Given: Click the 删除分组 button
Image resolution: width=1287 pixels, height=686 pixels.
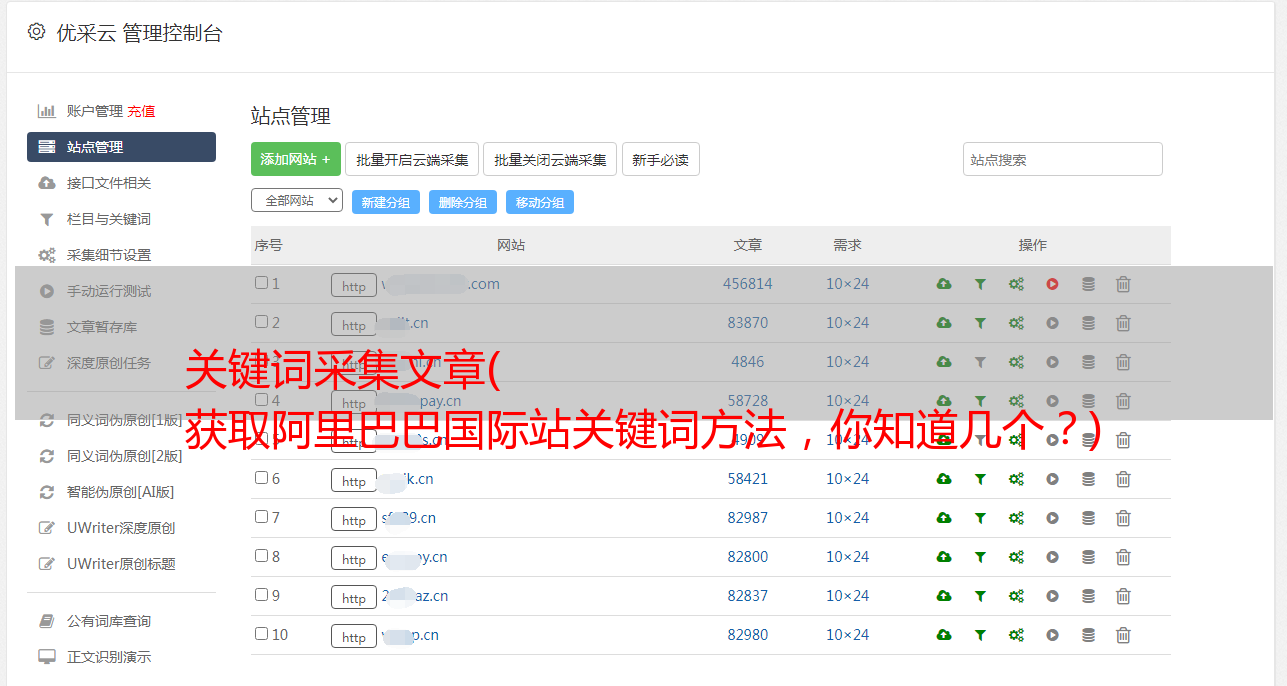Looking at the screenshot, I should (463, 202).
